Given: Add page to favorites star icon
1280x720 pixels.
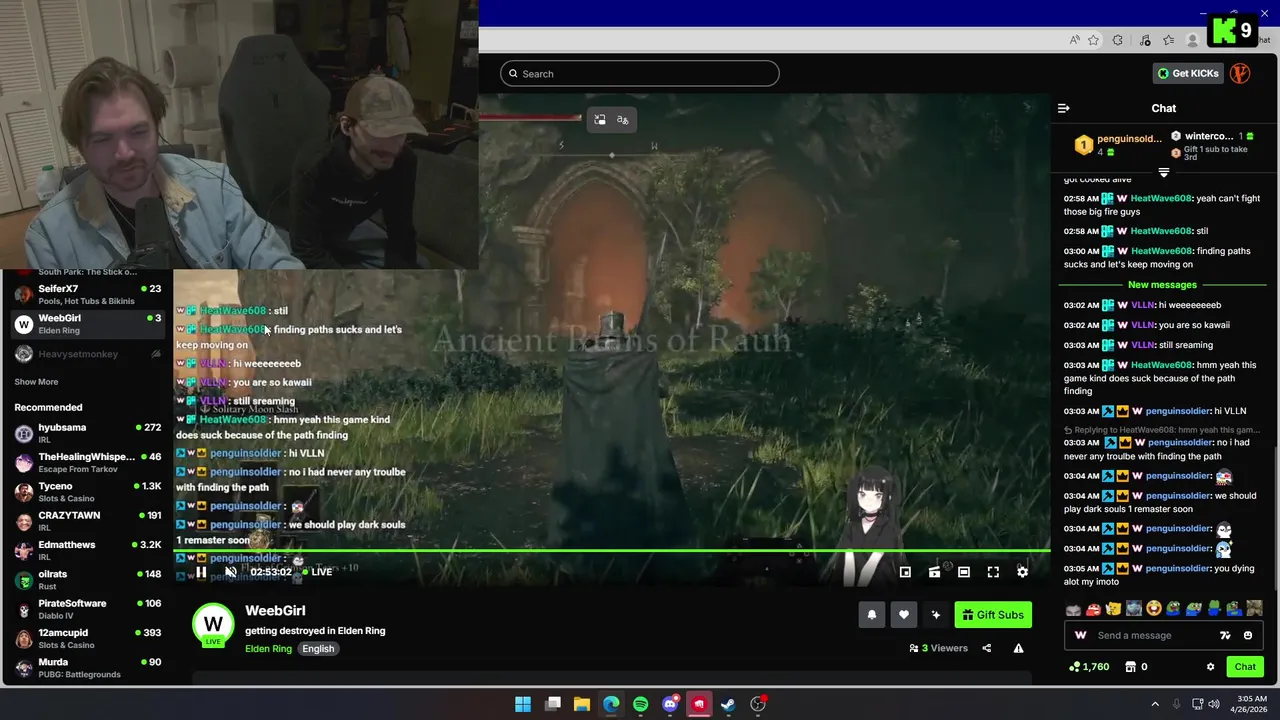Looking at the screenshot, I should pyautogui.click(x=1093, y=40).
